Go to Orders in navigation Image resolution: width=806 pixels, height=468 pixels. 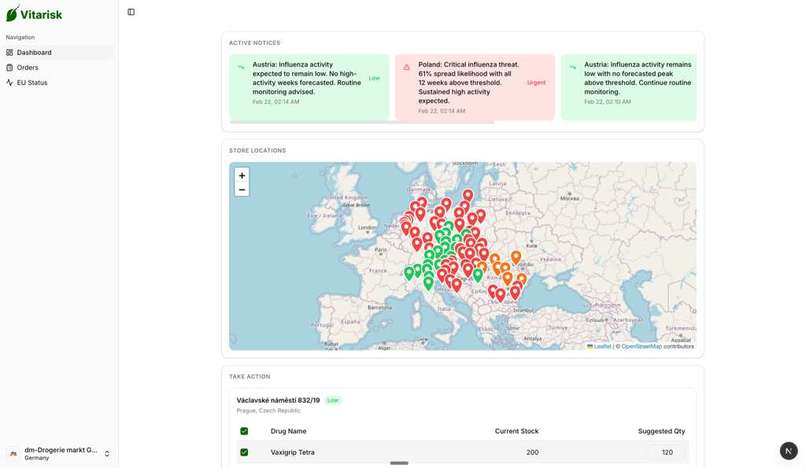point(58,67)
